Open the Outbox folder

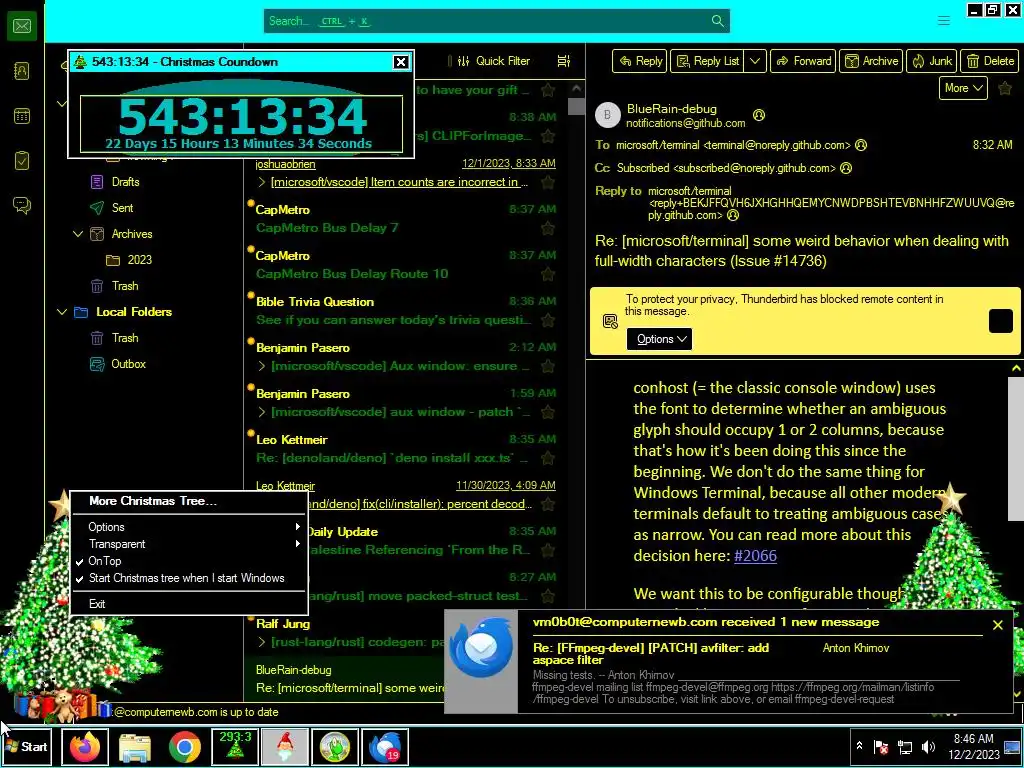(128, 364)
